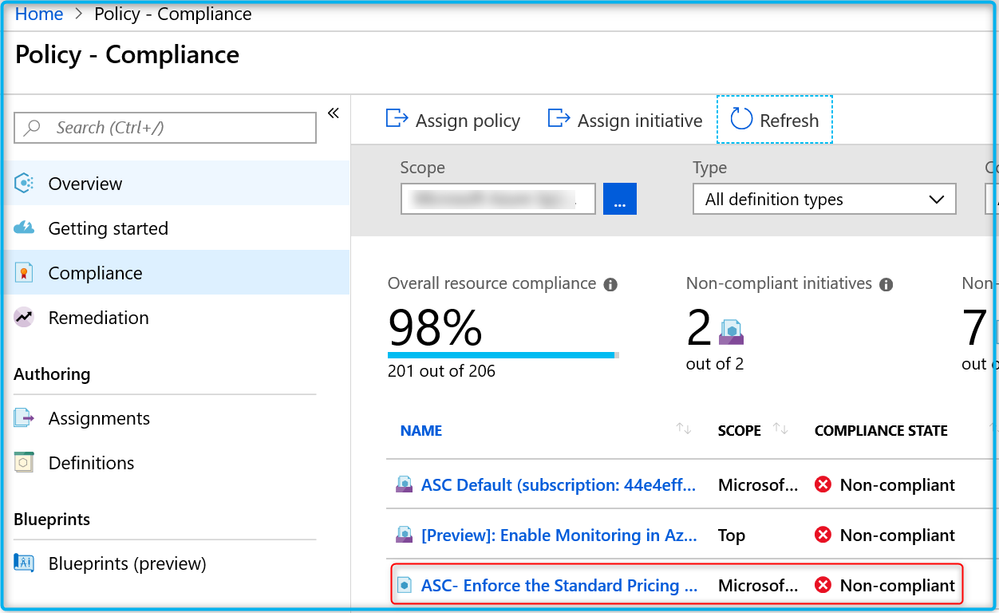Click the Search (Ctrl+/) input field
Image resolution: width=999 pixels, height=613 pixels.
click(x=165, y=127)
